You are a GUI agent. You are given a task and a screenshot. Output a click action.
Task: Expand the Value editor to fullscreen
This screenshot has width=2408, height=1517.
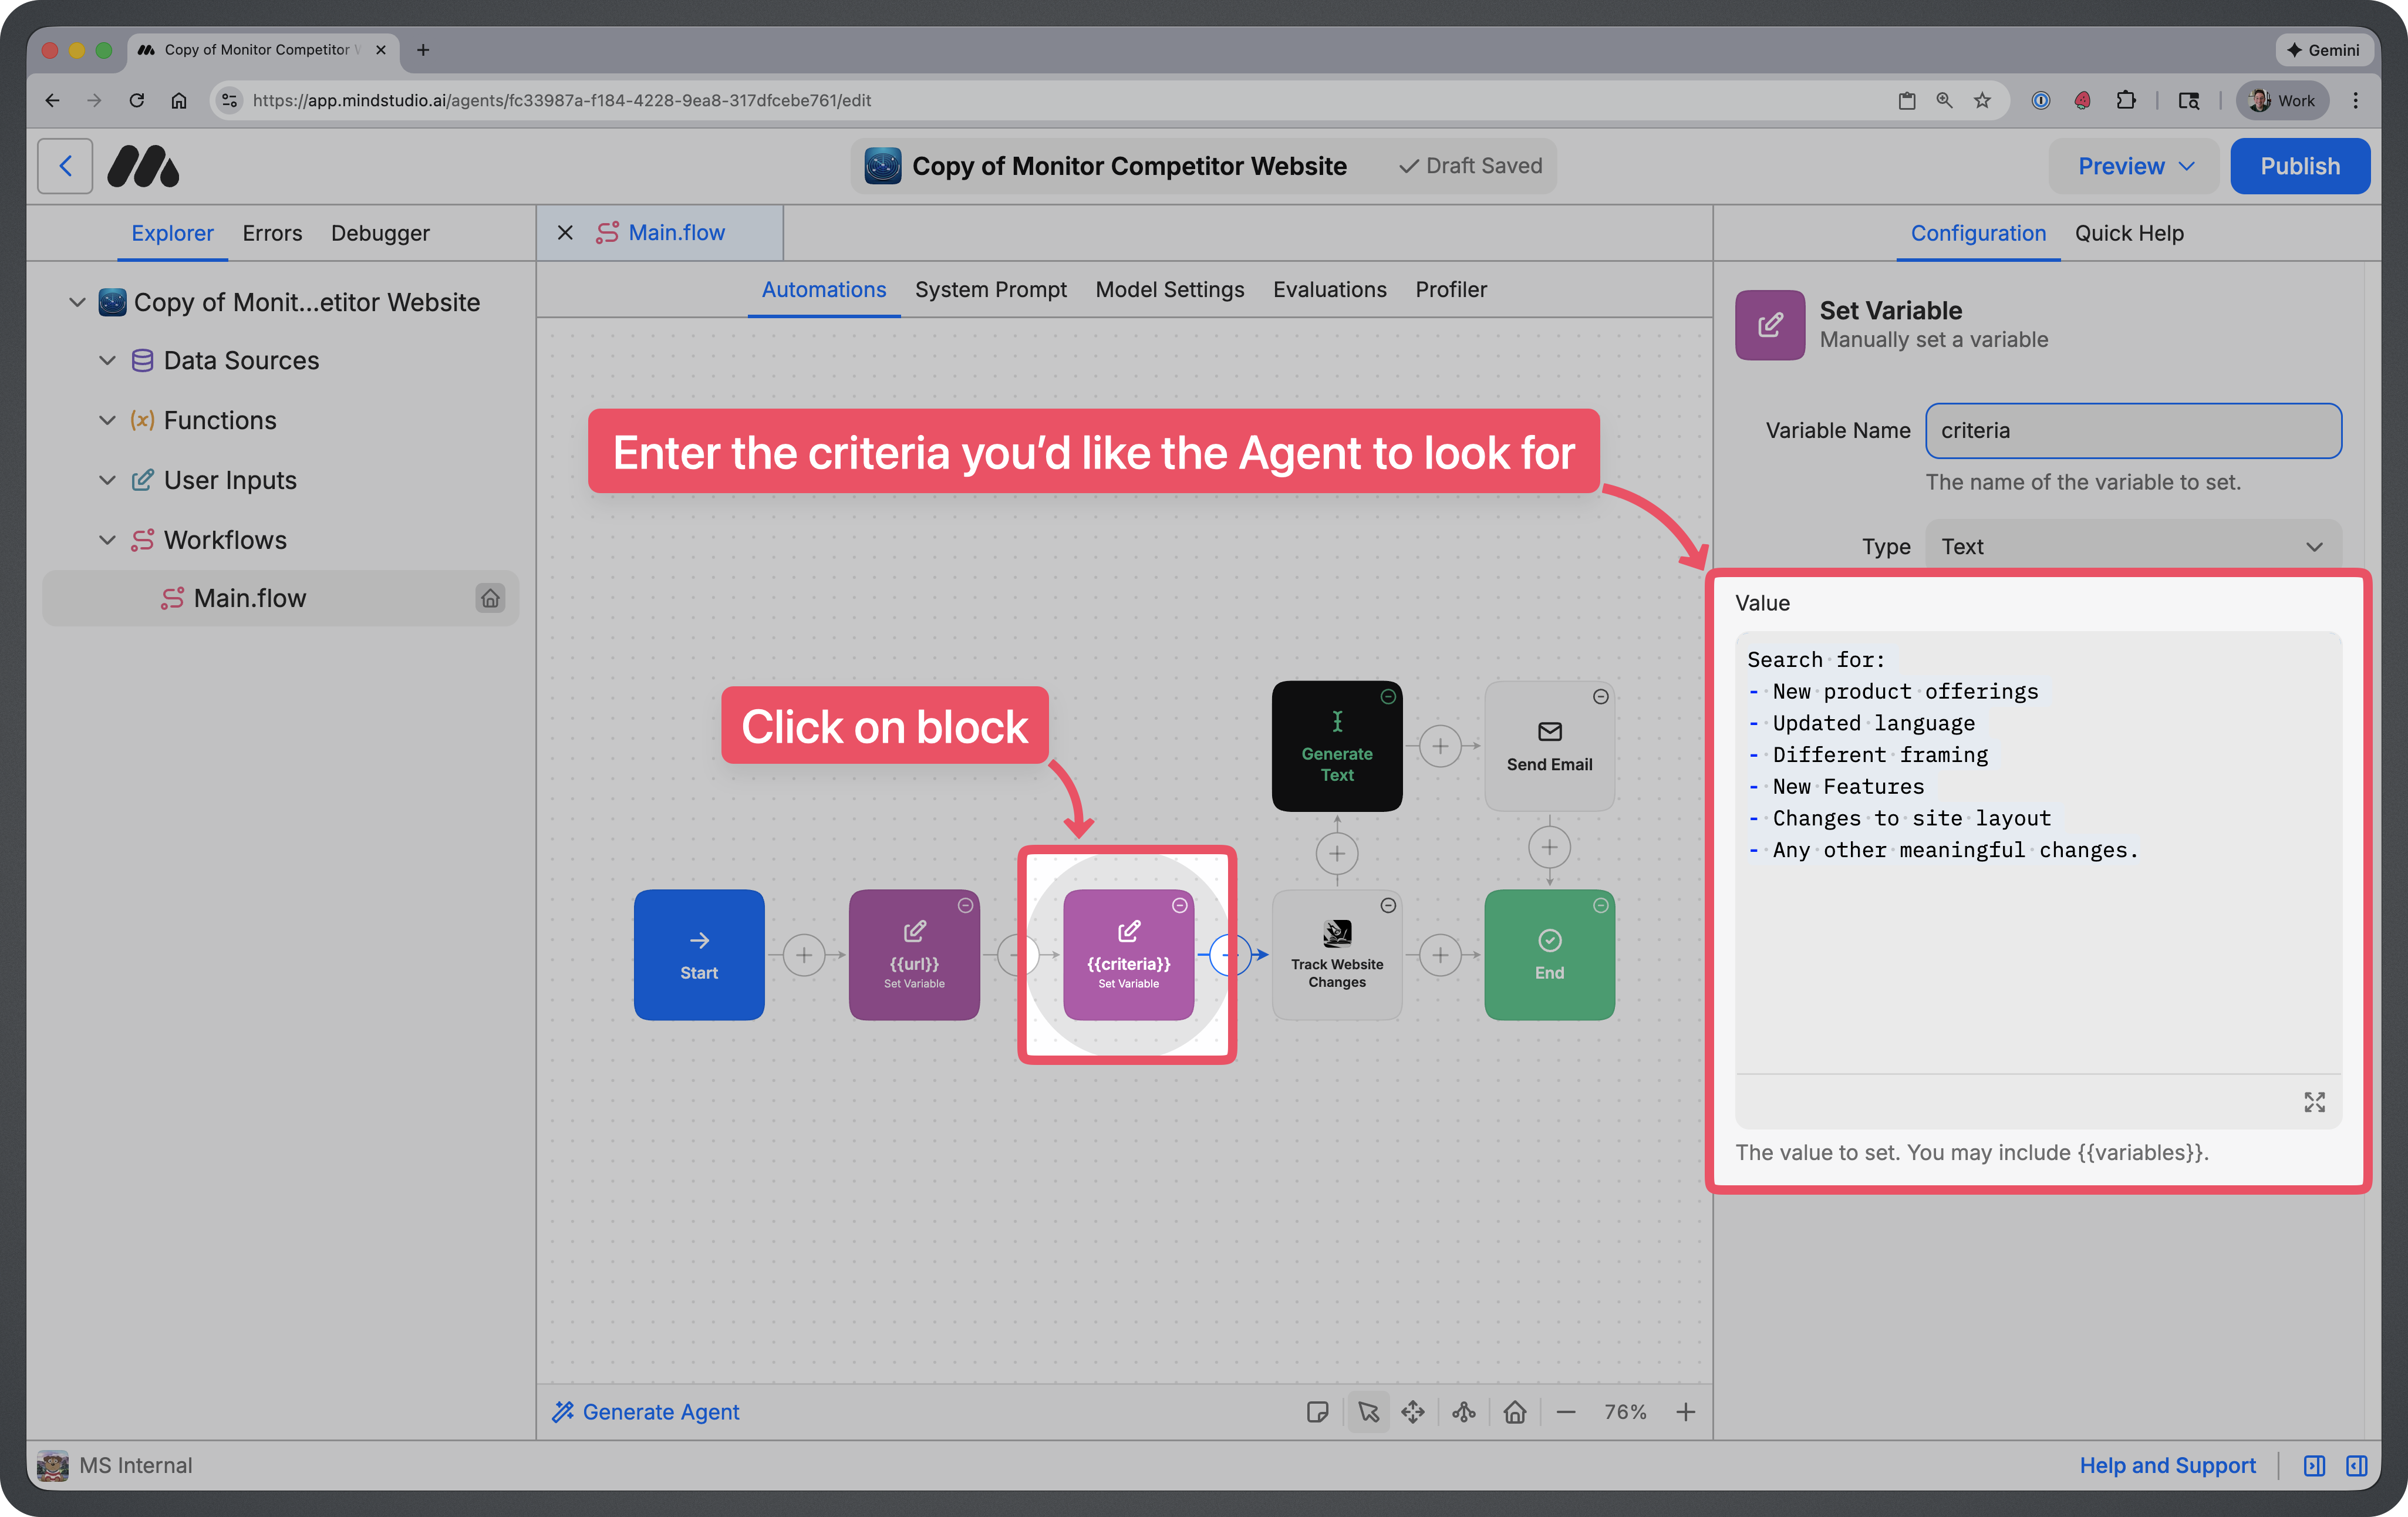pyautogui.click(x=2314, y=1102)
